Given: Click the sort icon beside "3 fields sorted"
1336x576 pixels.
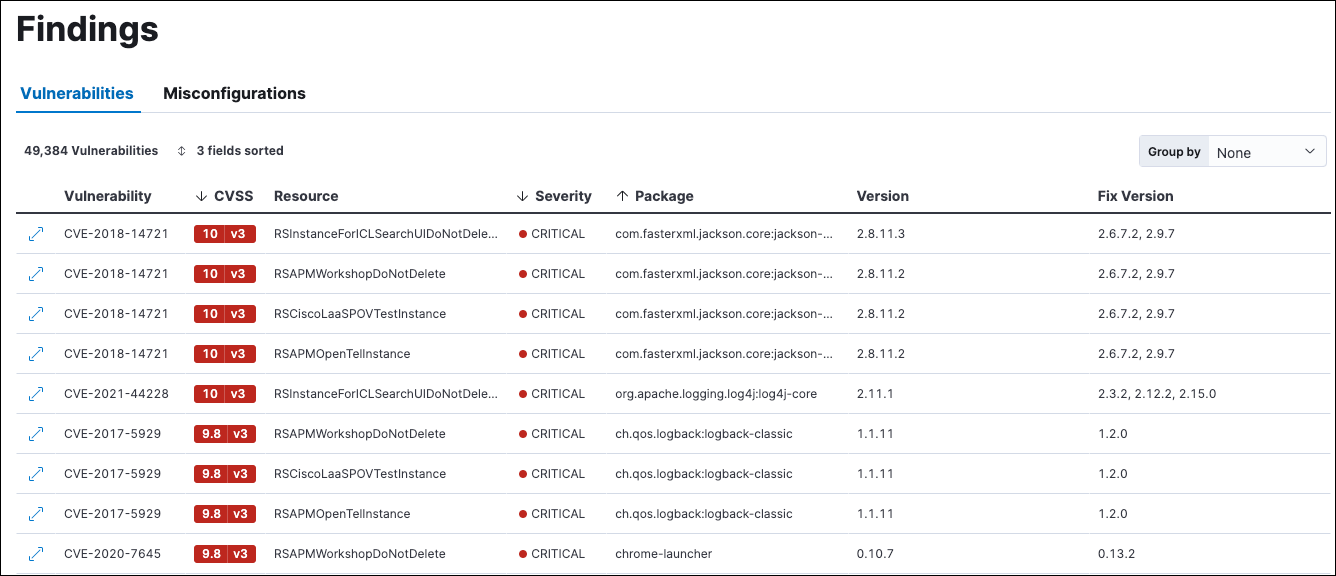Looking at the screenshot, I should tap(180, 150).
